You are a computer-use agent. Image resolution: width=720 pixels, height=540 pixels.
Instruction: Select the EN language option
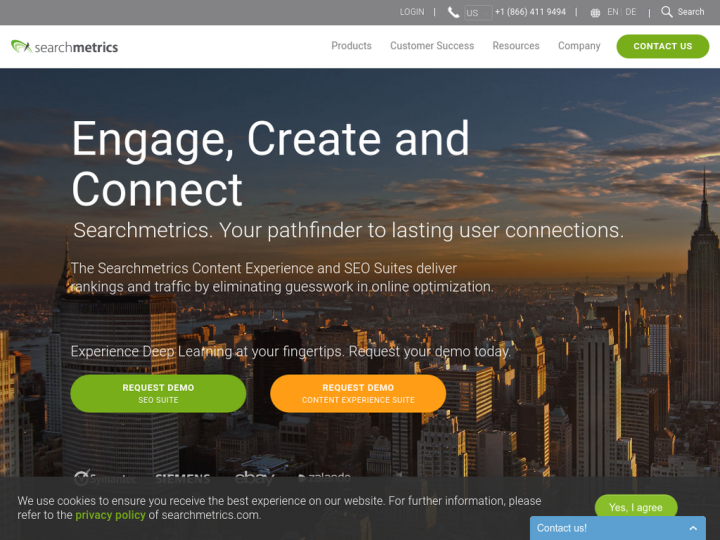[x=613, y=12]
